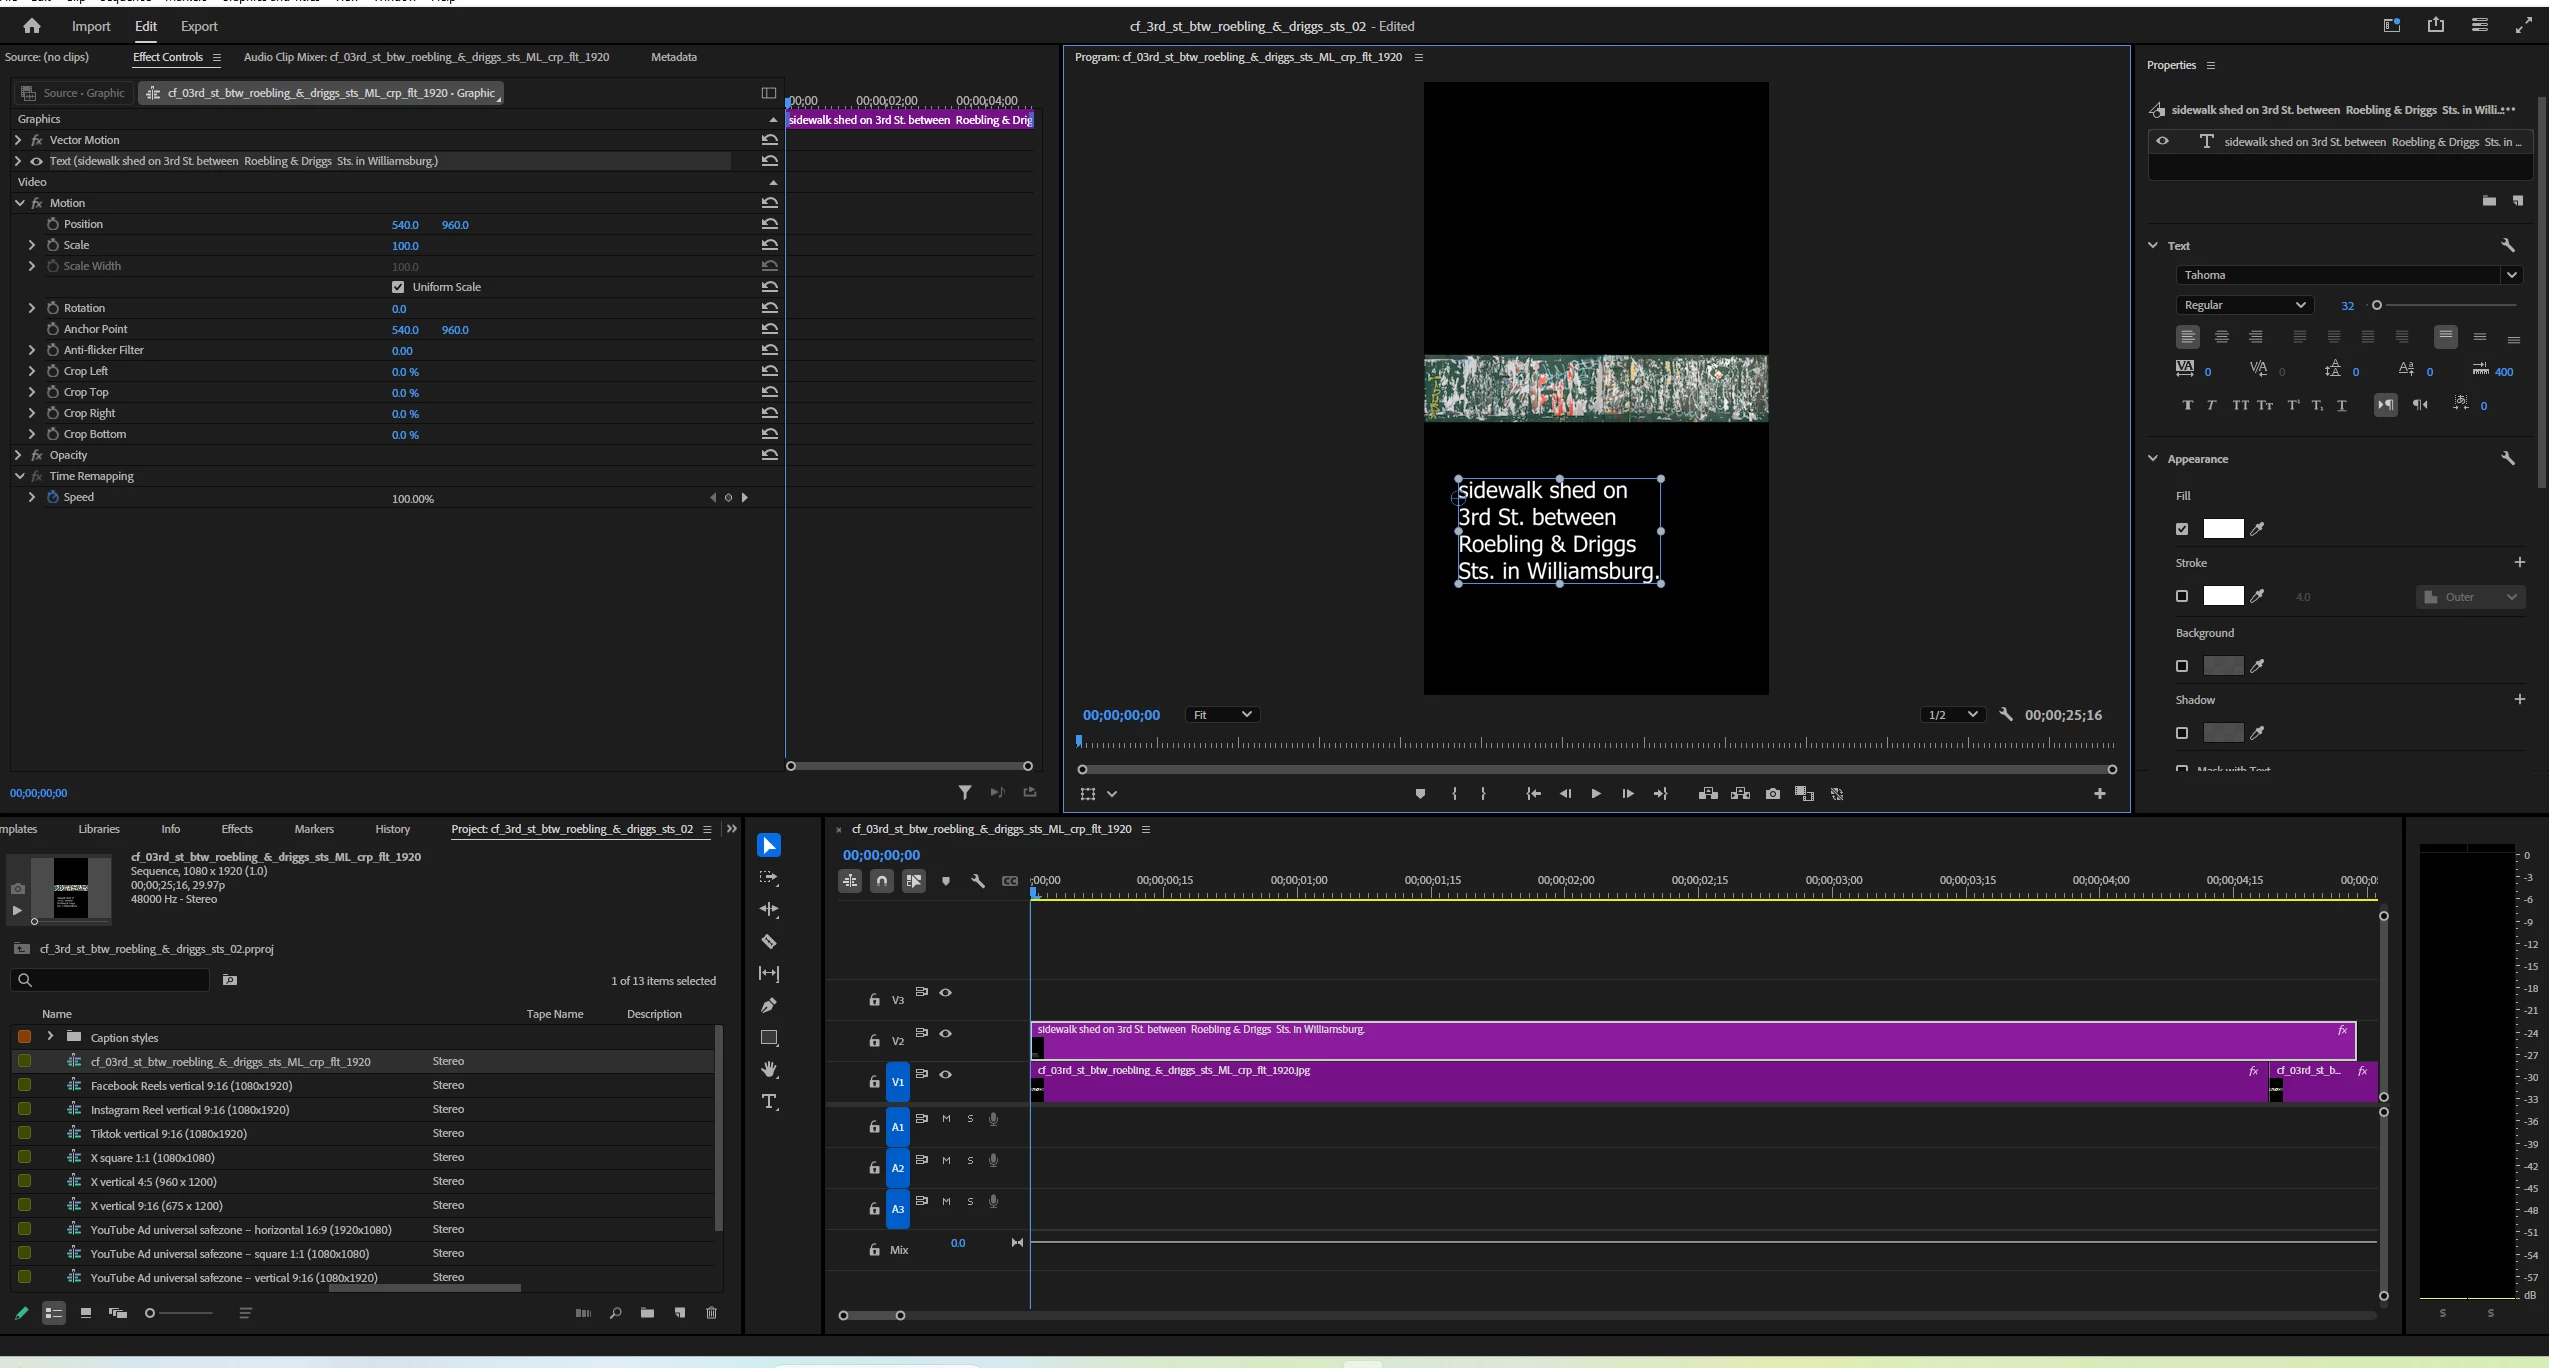The width and height of the screenshot is (2549, 1368).
Task: Select the Hand tool
Action: pos(768,1070)
